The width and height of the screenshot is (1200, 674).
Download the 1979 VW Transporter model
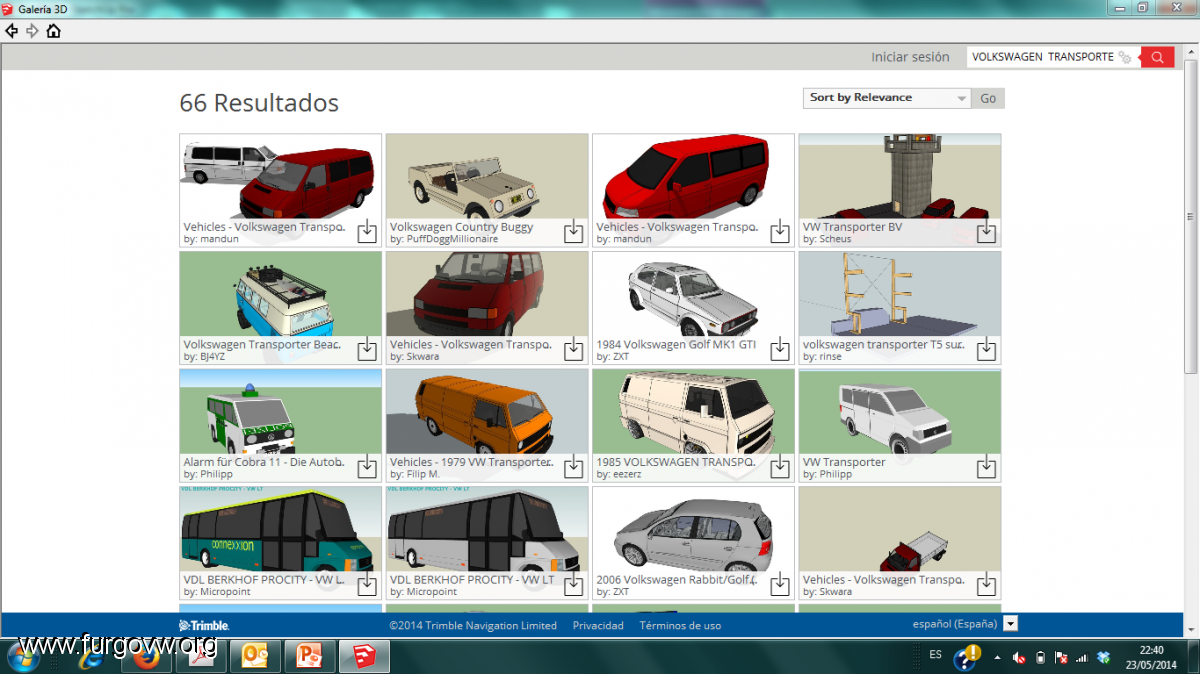pos(573,467)
